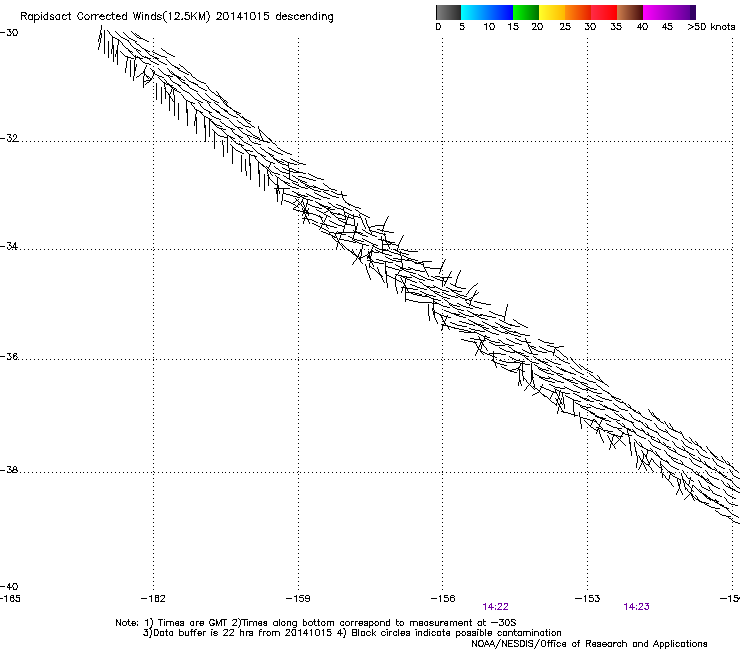The width and height of the screenshot is (740, 650).
Task: Click the brown 35-40 knots color swatch
Action: tap(630, 12)
